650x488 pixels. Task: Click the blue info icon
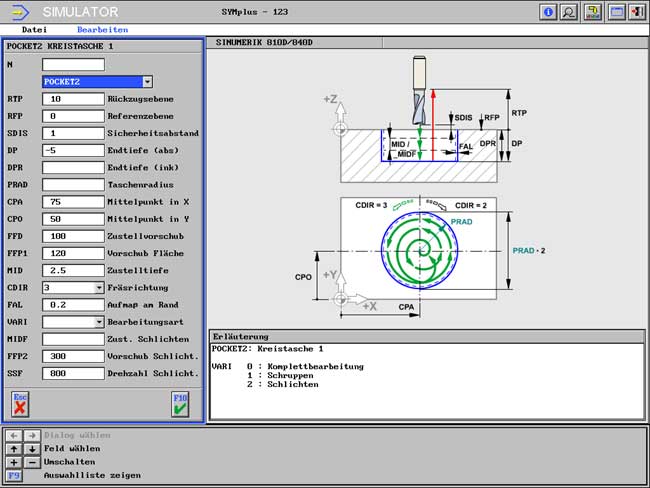pos(548,12)
